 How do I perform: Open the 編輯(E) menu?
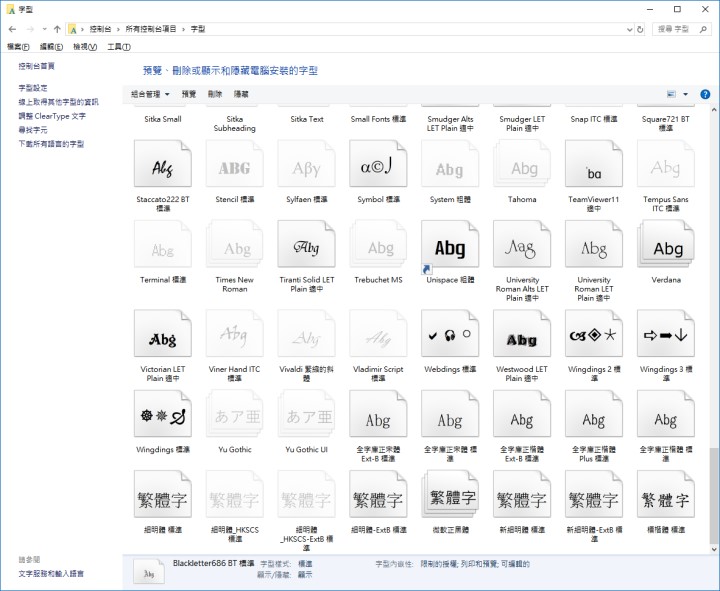(51, 47)
